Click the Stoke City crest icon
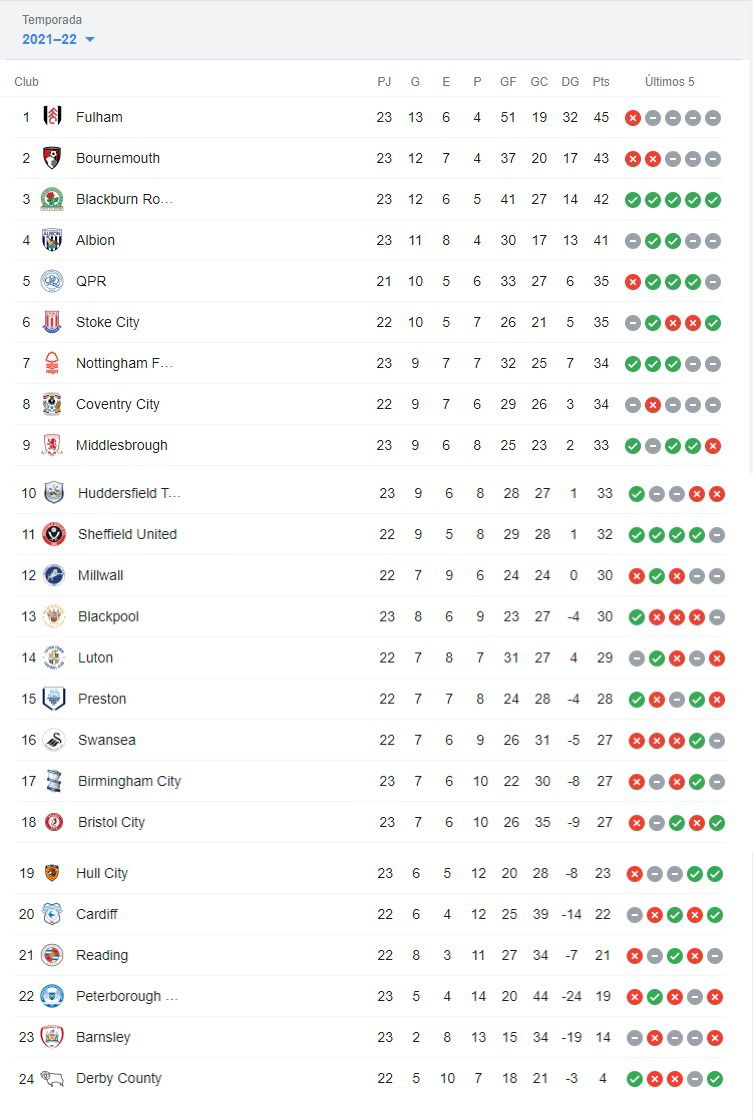This screenshot has width=753, height=1119. 52,322
